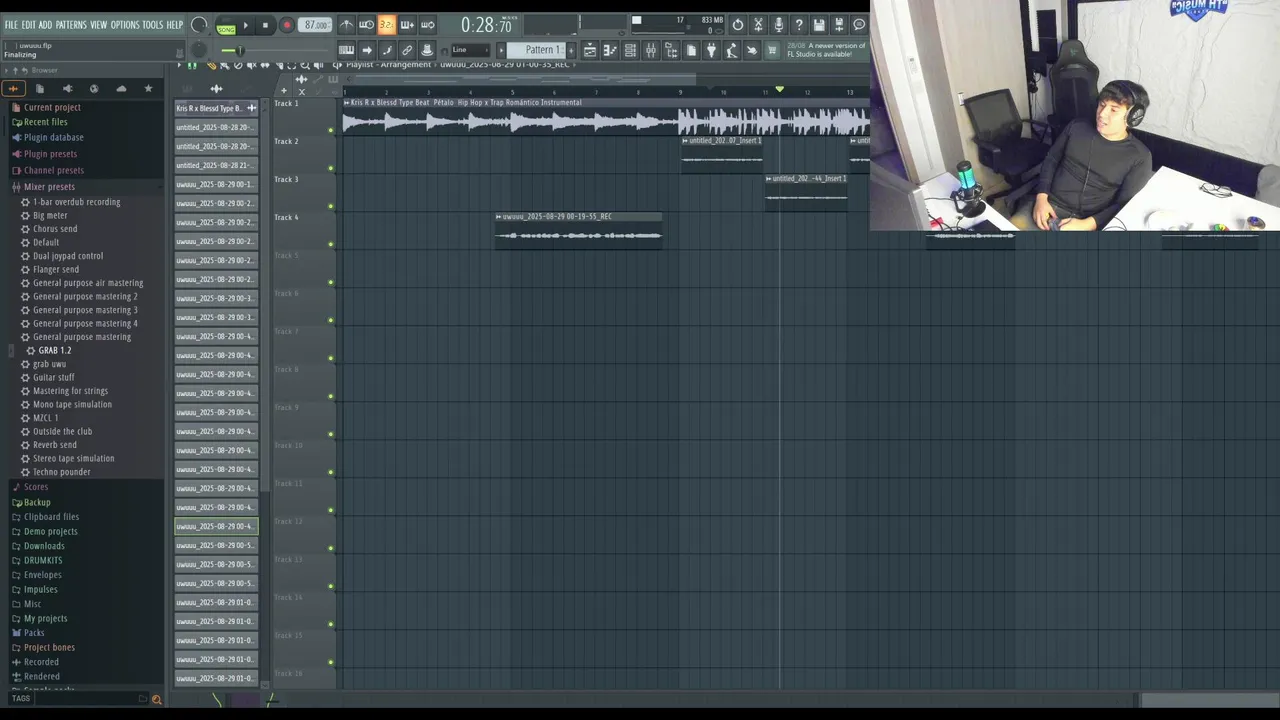Select the GRAB 1.2 preset
The width and height of the screenshot is (1280, 720).
tap(54, 351)
